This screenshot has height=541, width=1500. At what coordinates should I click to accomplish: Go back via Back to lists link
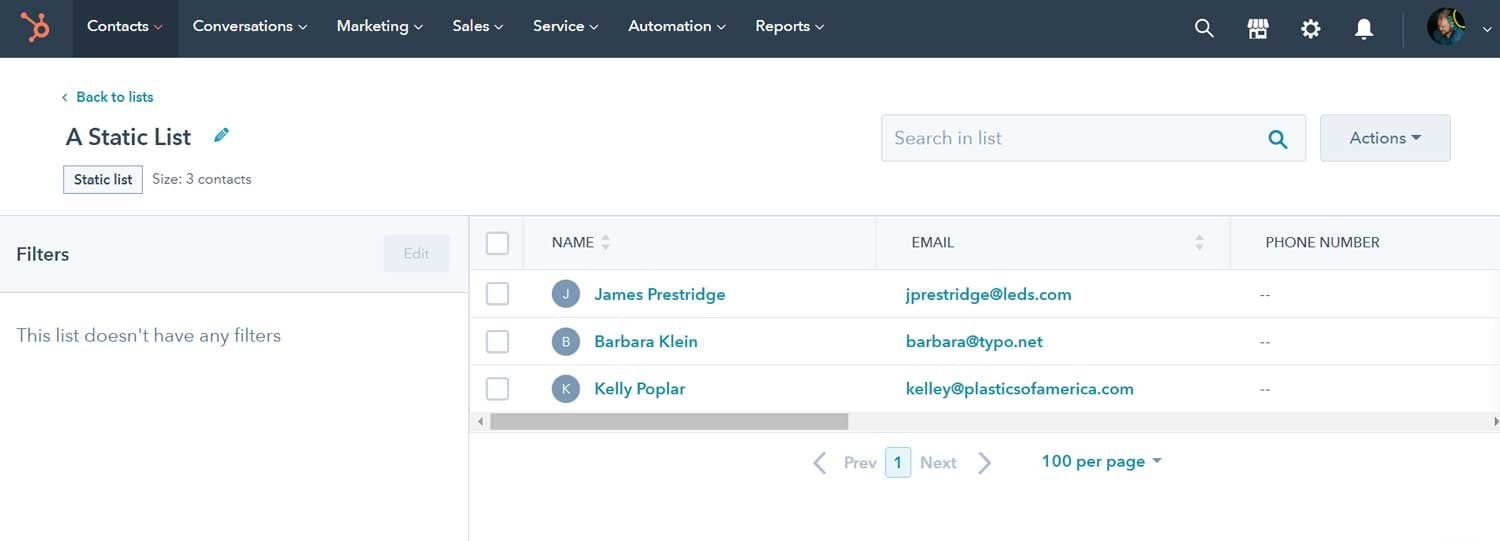click(x=107, y=97)
